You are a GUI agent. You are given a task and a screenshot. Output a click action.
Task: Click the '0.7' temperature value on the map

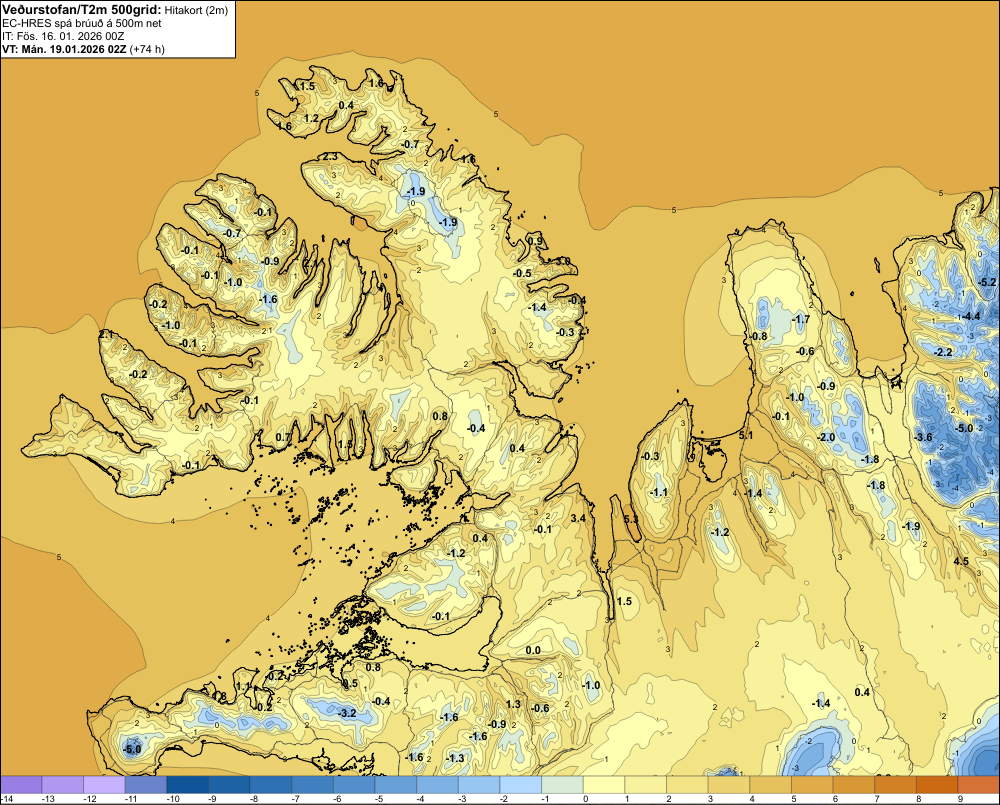tap(283, 437)
